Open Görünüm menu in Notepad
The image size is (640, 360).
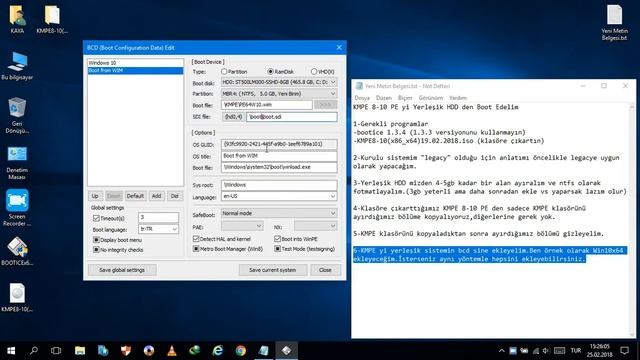point(431,98)
